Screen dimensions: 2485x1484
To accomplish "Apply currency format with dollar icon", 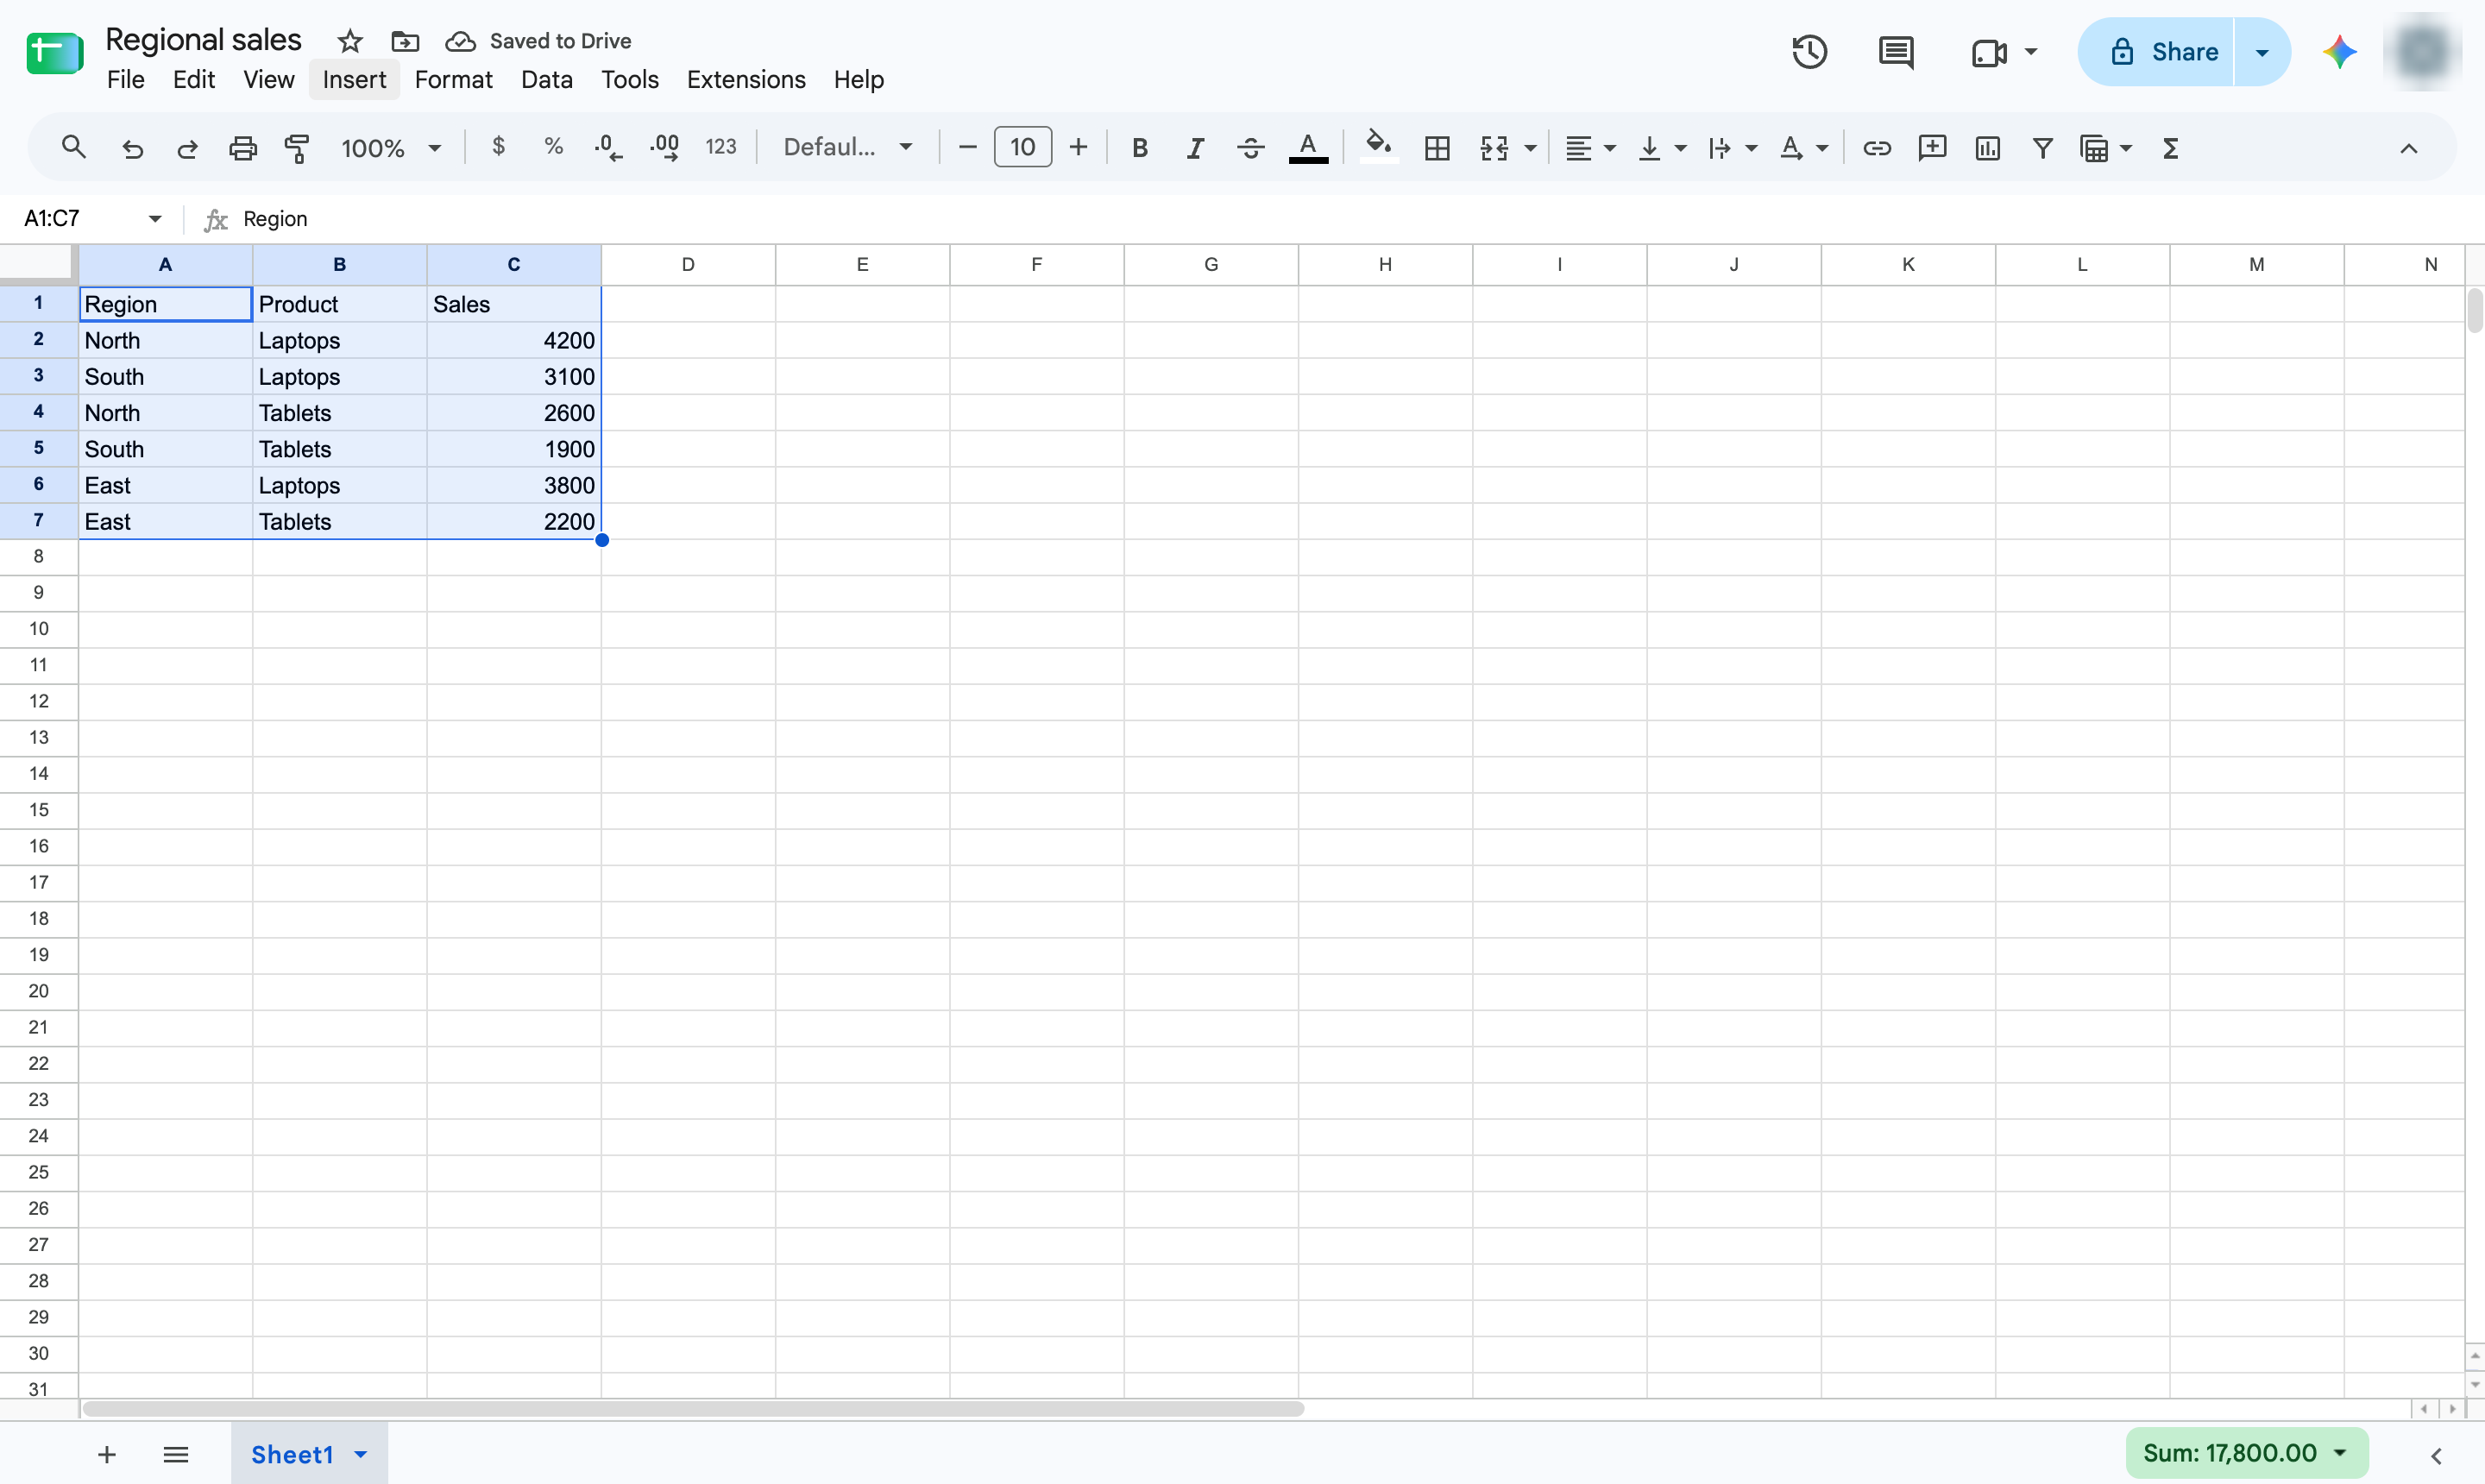I will coord(498,147).
